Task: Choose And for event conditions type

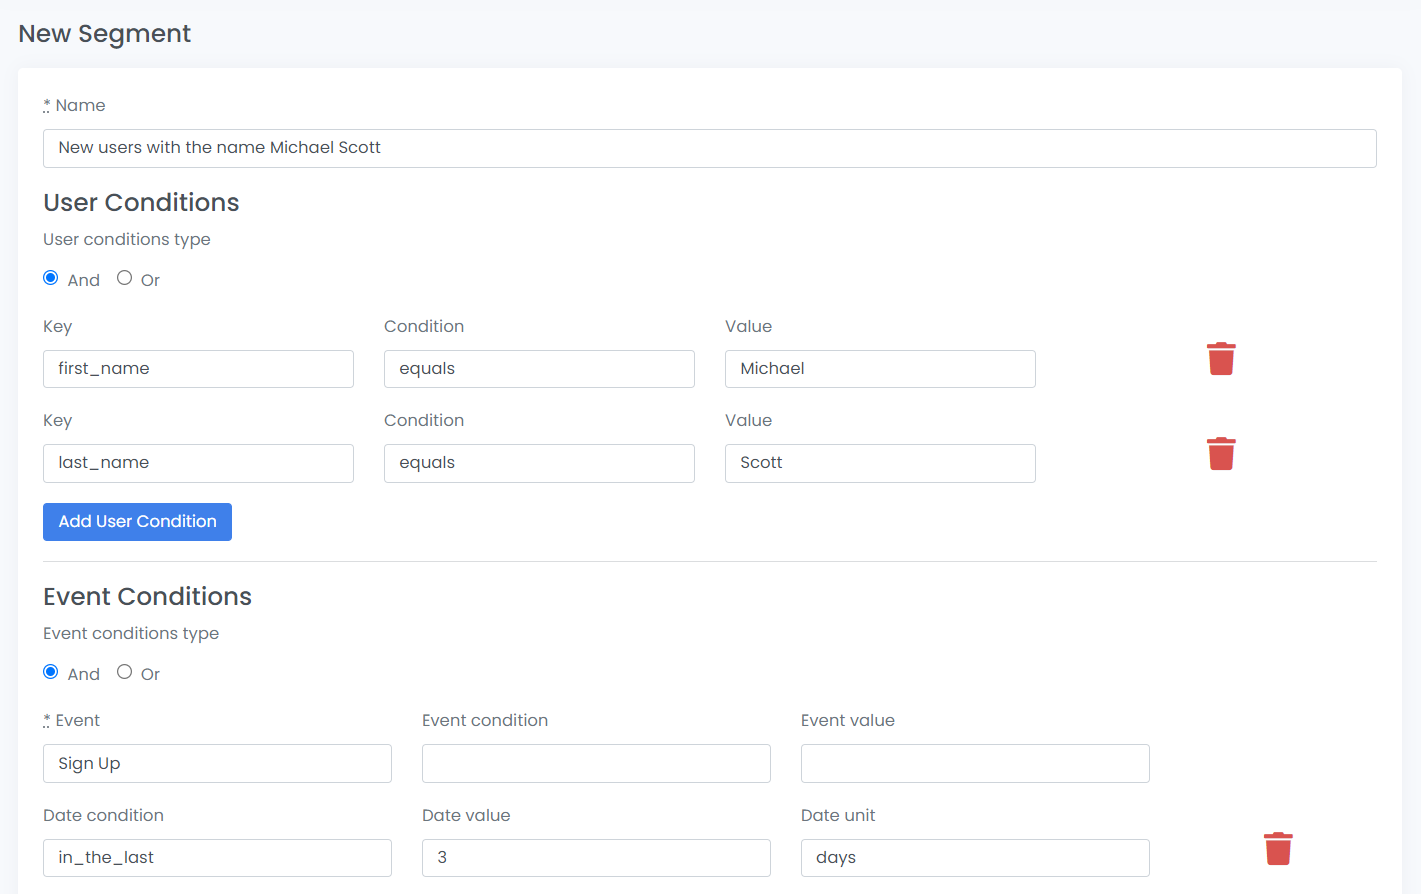Action: 51,672
